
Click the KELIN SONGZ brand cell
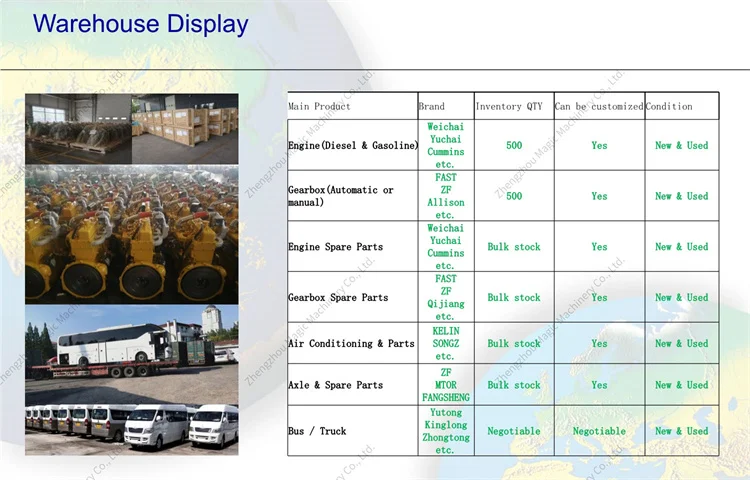[445, 343]
